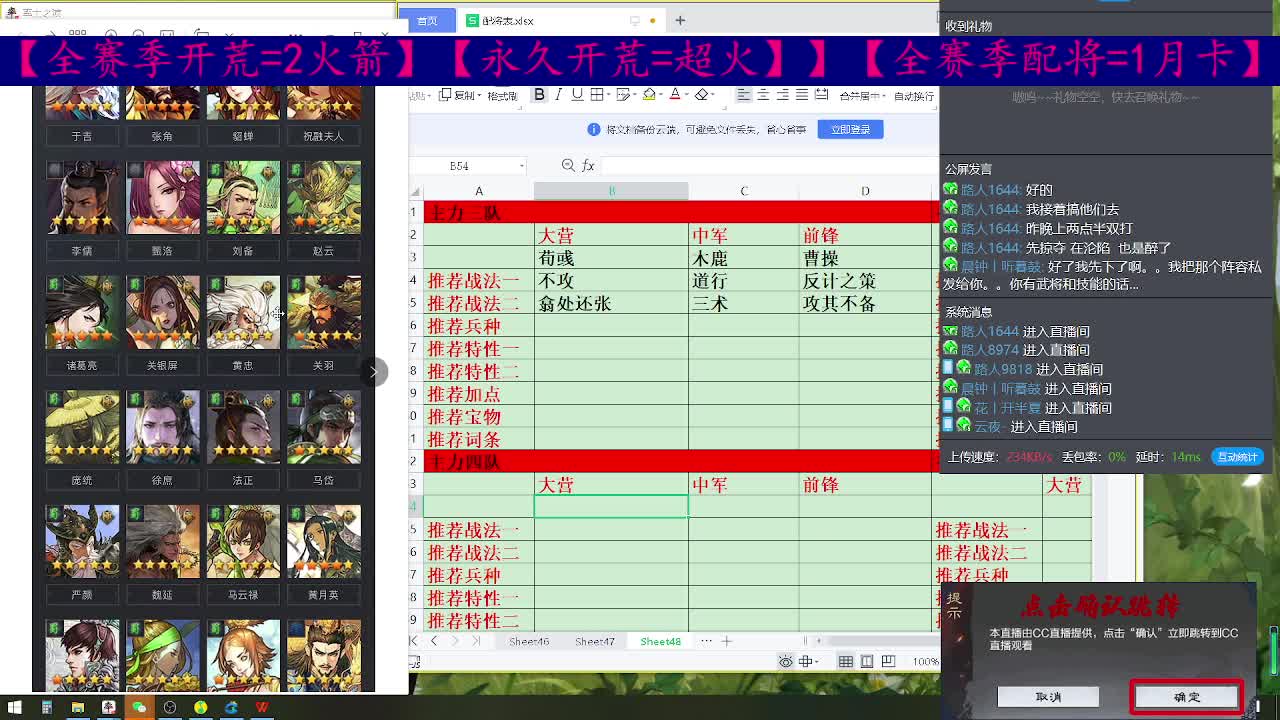Click 取消 in the redirect prompt
This screenshot has width=1280, height=720.
click(1048, 697)
